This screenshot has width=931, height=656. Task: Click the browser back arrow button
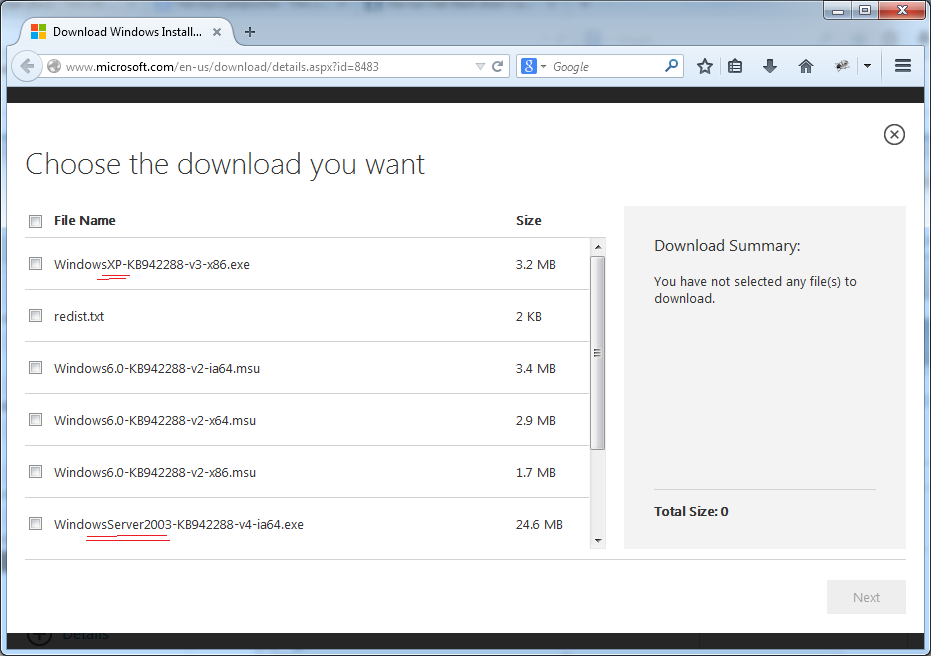click(x=27, y=66)
